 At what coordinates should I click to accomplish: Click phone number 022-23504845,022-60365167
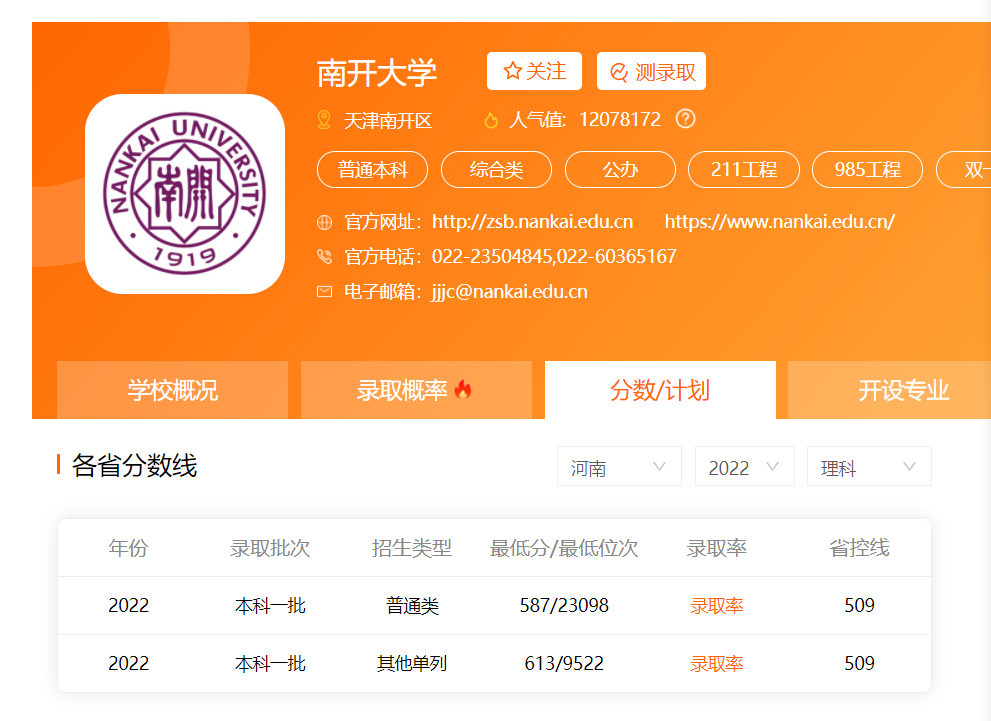[554, 257]
